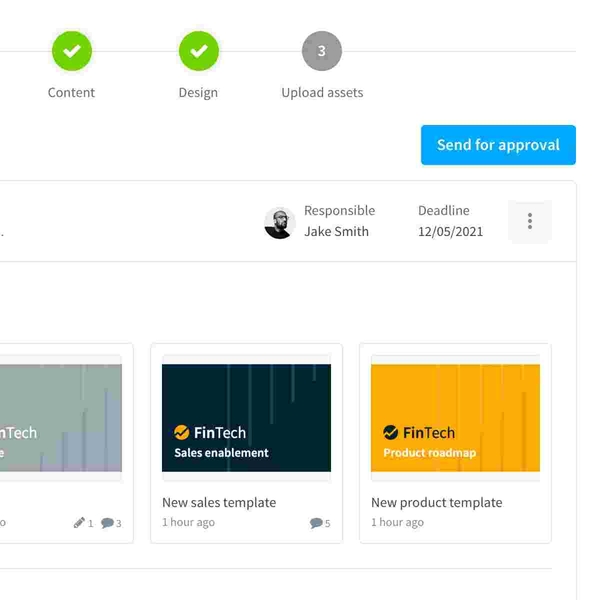Screen dimensions: 600x600
Task: Go to the Upload assets step label
Action: click(322, 93)
